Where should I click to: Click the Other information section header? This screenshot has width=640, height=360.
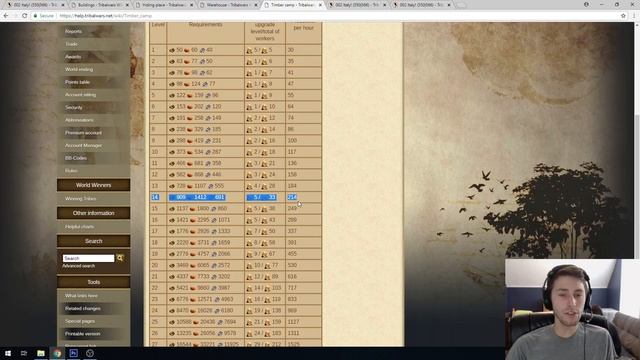tap(93, 213)
